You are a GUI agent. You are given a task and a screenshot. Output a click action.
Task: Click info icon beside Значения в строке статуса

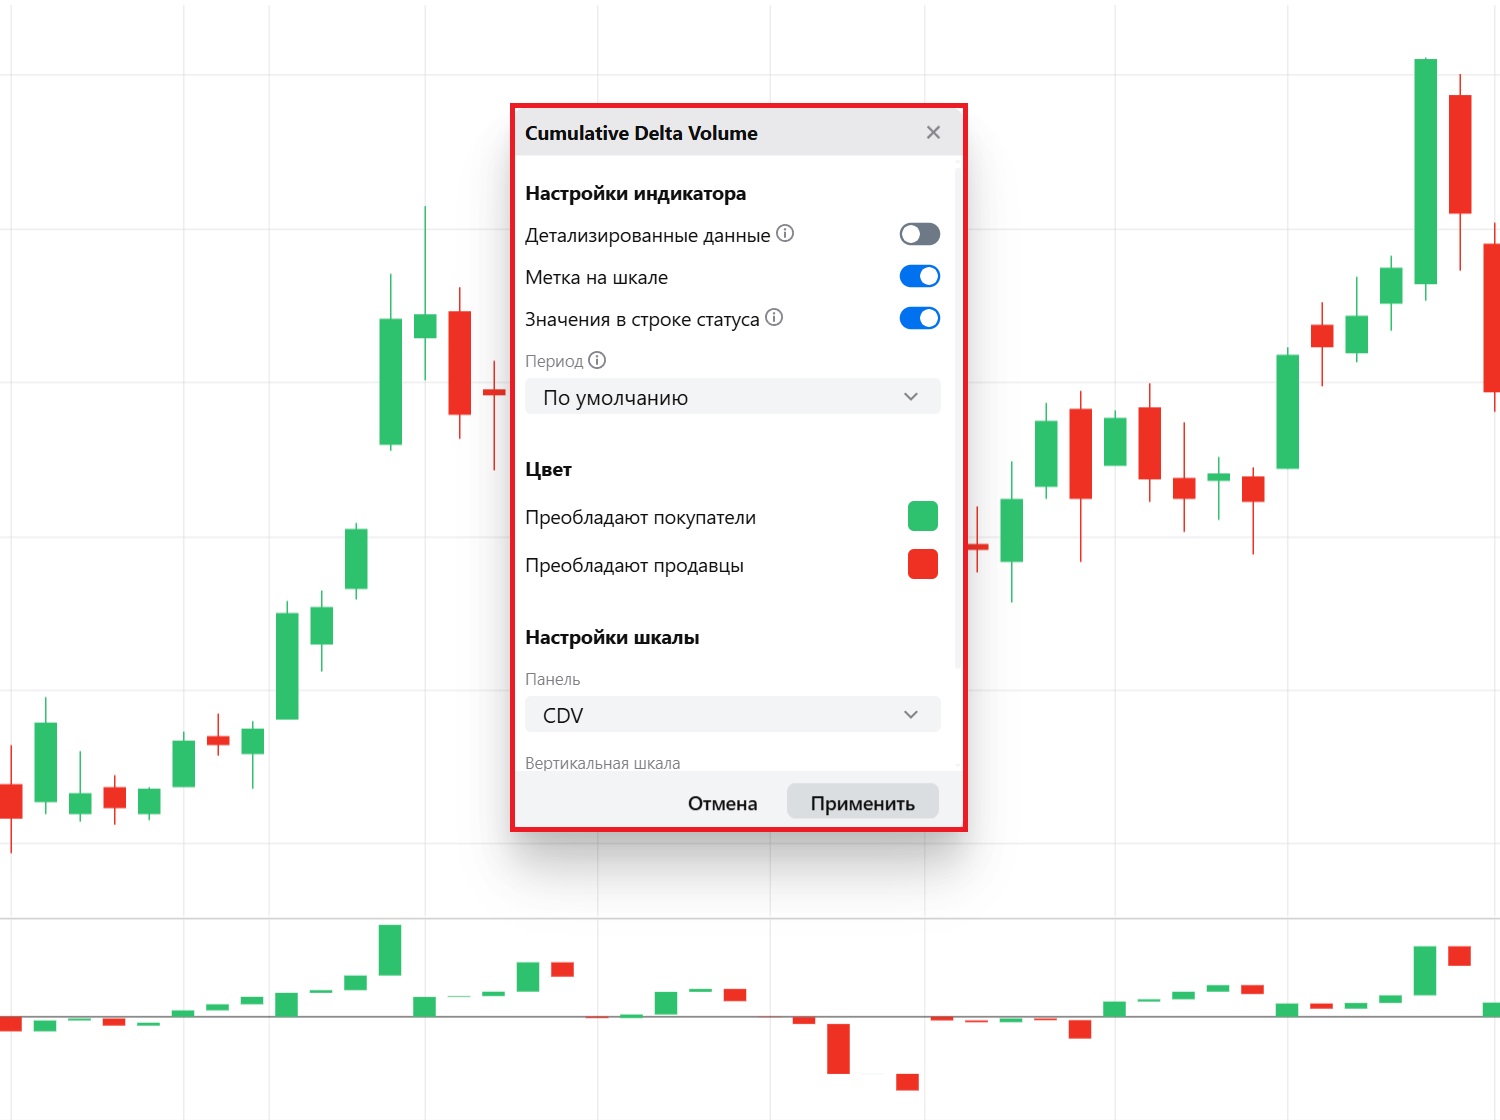point(774,318)
